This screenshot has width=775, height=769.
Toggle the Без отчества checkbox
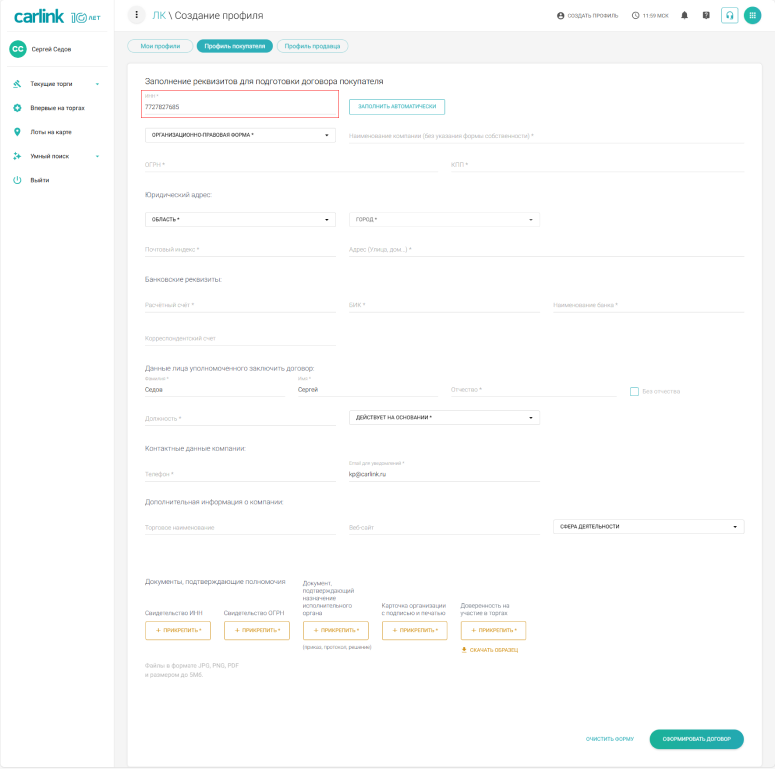(x=634, y=391)
